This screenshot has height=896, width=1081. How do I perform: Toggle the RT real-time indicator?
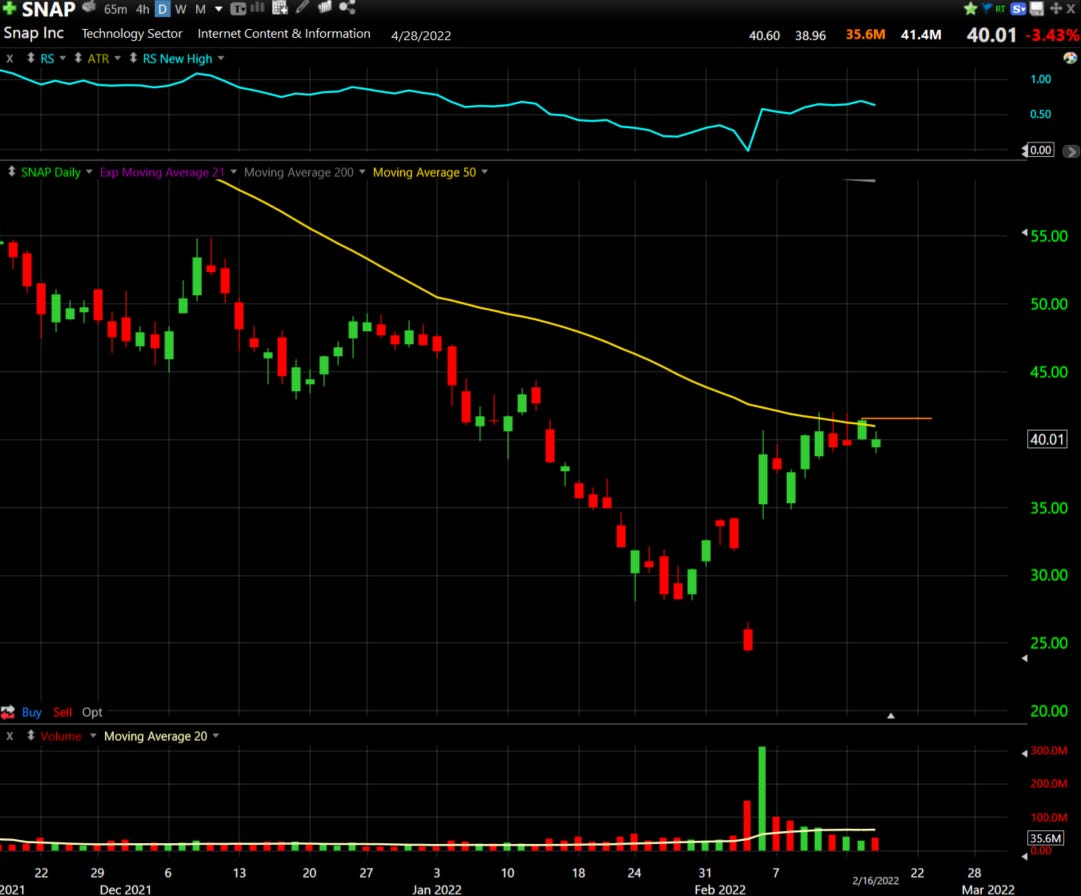[x=1000, y=9]
